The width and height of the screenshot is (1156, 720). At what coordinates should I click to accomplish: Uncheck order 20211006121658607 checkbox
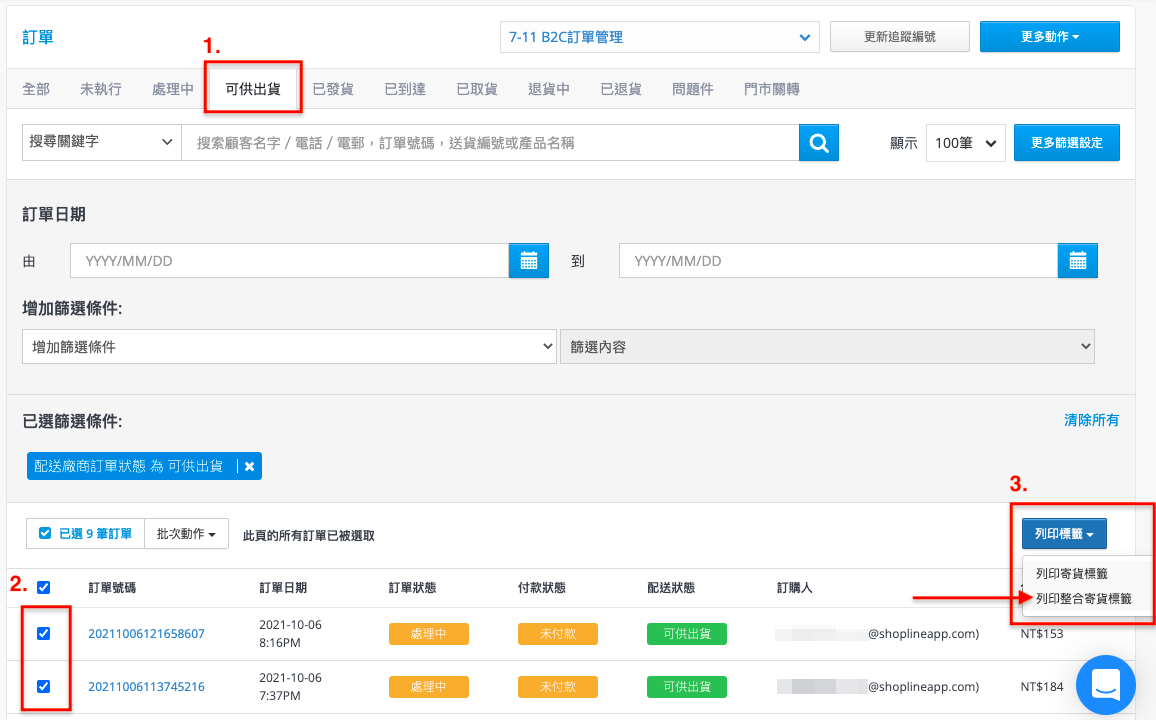tap(43, 633)
